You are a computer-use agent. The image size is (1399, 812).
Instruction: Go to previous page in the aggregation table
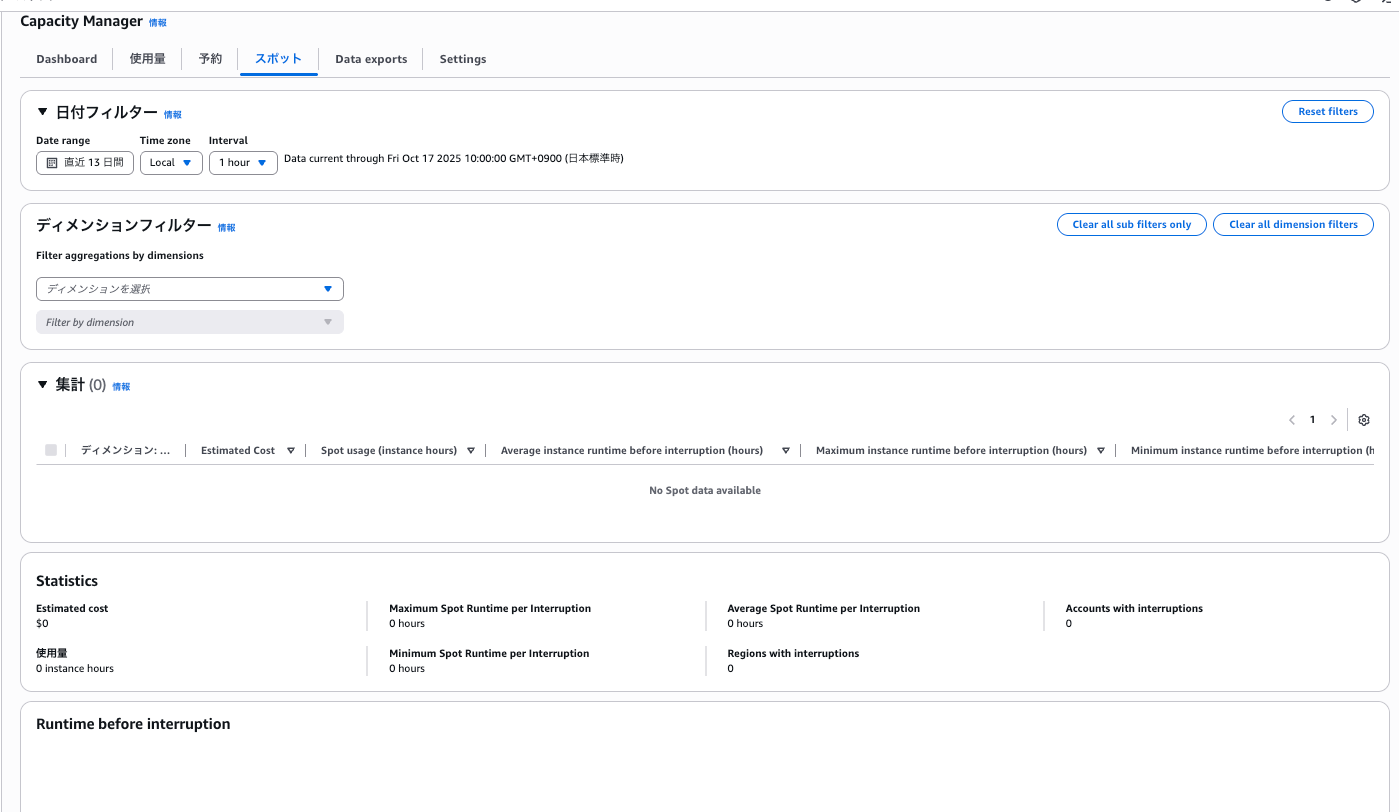tap(1292, 420)
